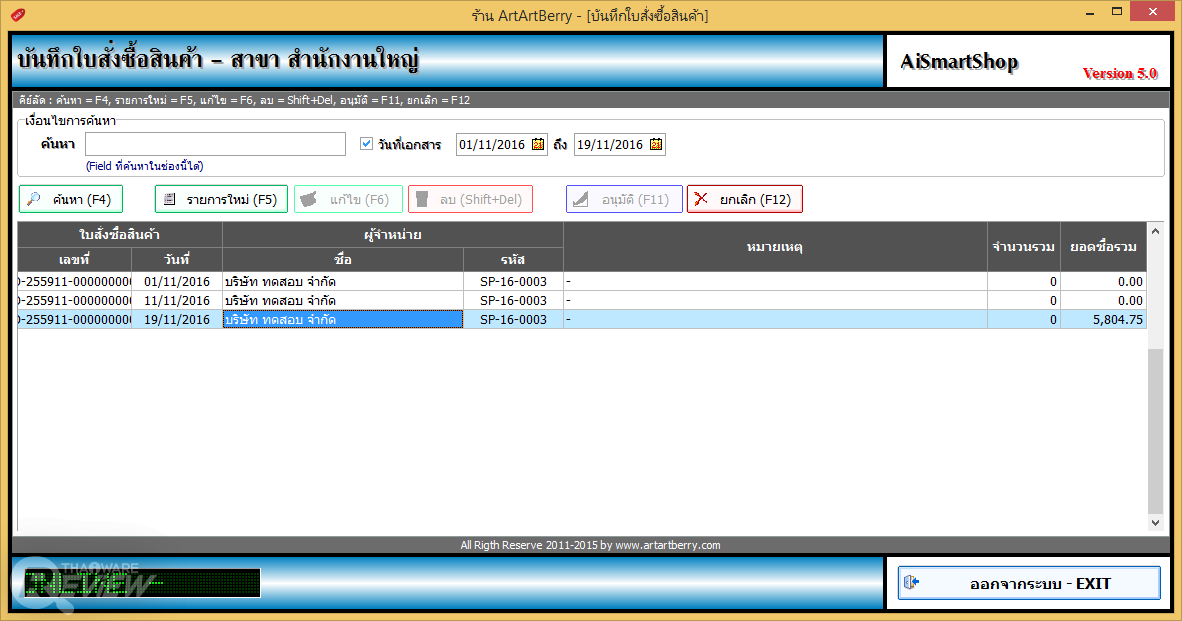The width and height of the screenshot is (1182, 621).
Task: Click the ค้นหา search input field
Action: [216, 144]
